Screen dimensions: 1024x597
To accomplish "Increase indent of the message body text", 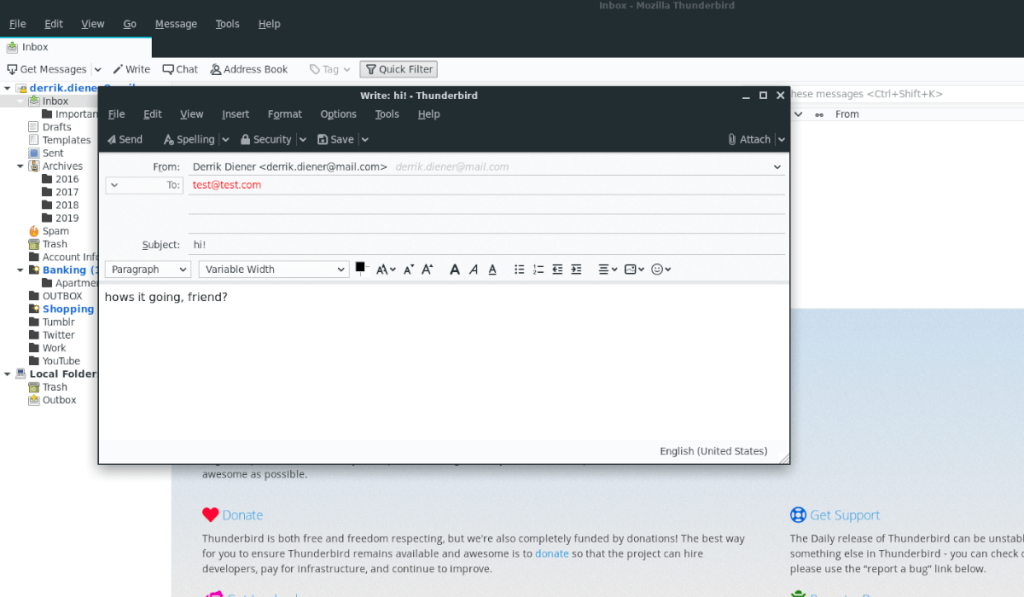I will pyautogui.click(x=577, y=269).
